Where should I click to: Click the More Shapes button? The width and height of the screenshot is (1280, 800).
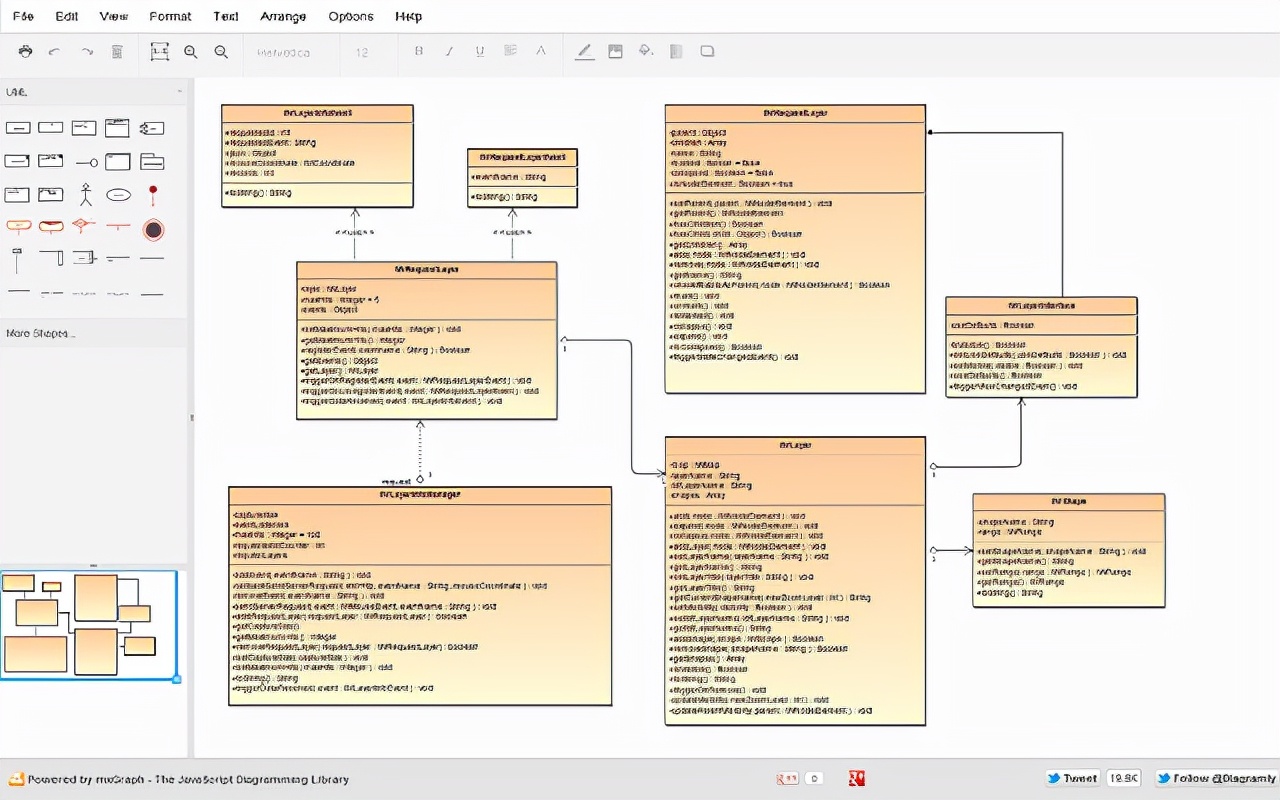pyautogui.click(x=41, y=333)
